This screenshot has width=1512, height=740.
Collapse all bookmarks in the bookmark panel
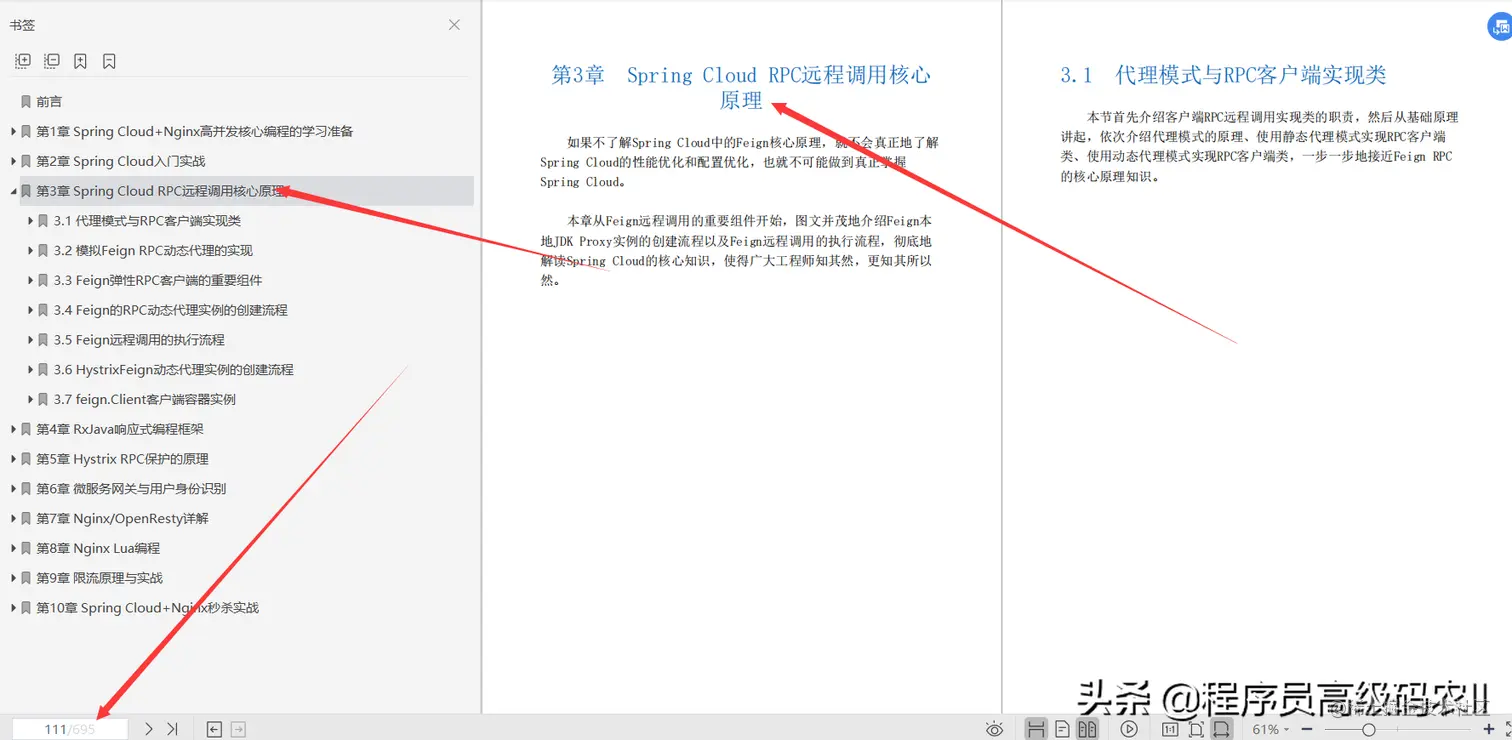point(51,60)
